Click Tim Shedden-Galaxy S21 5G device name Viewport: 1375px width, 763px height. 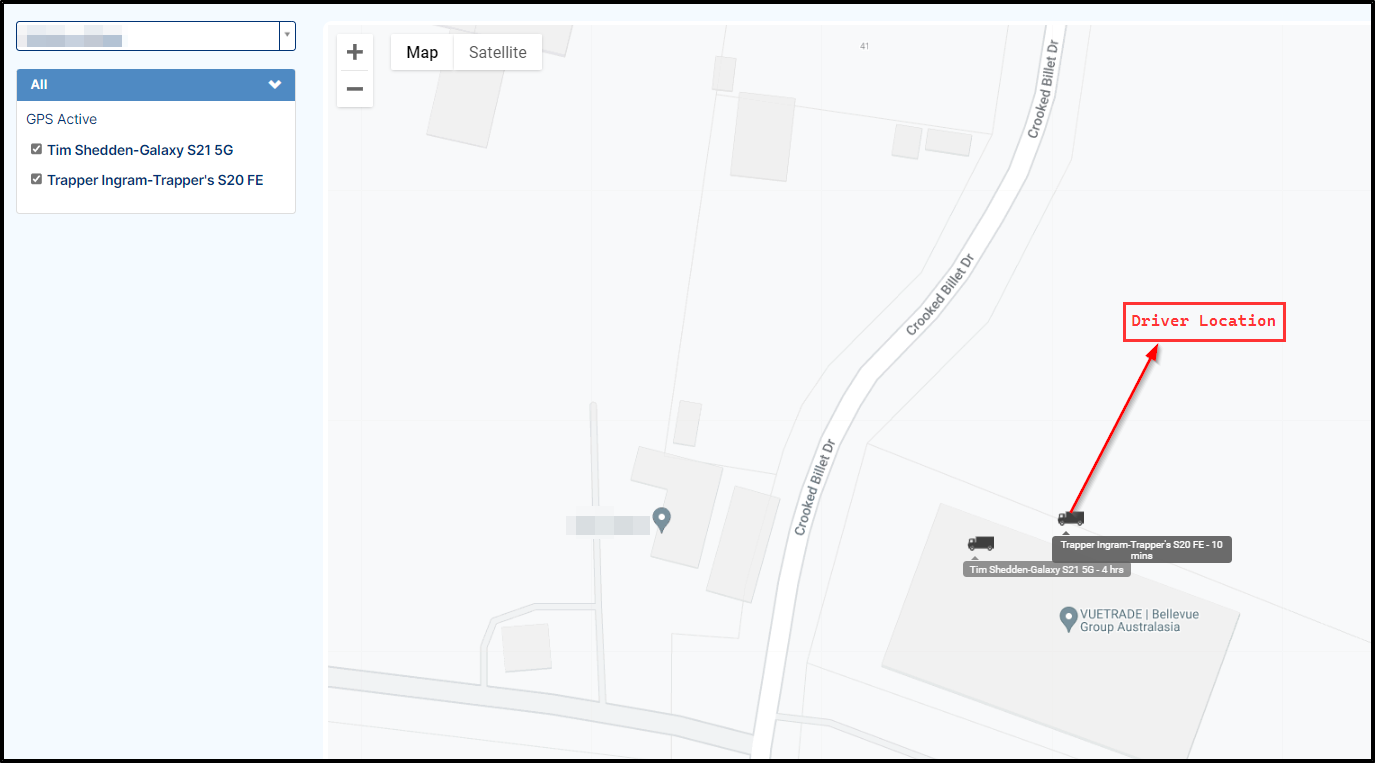pos(140,150)
